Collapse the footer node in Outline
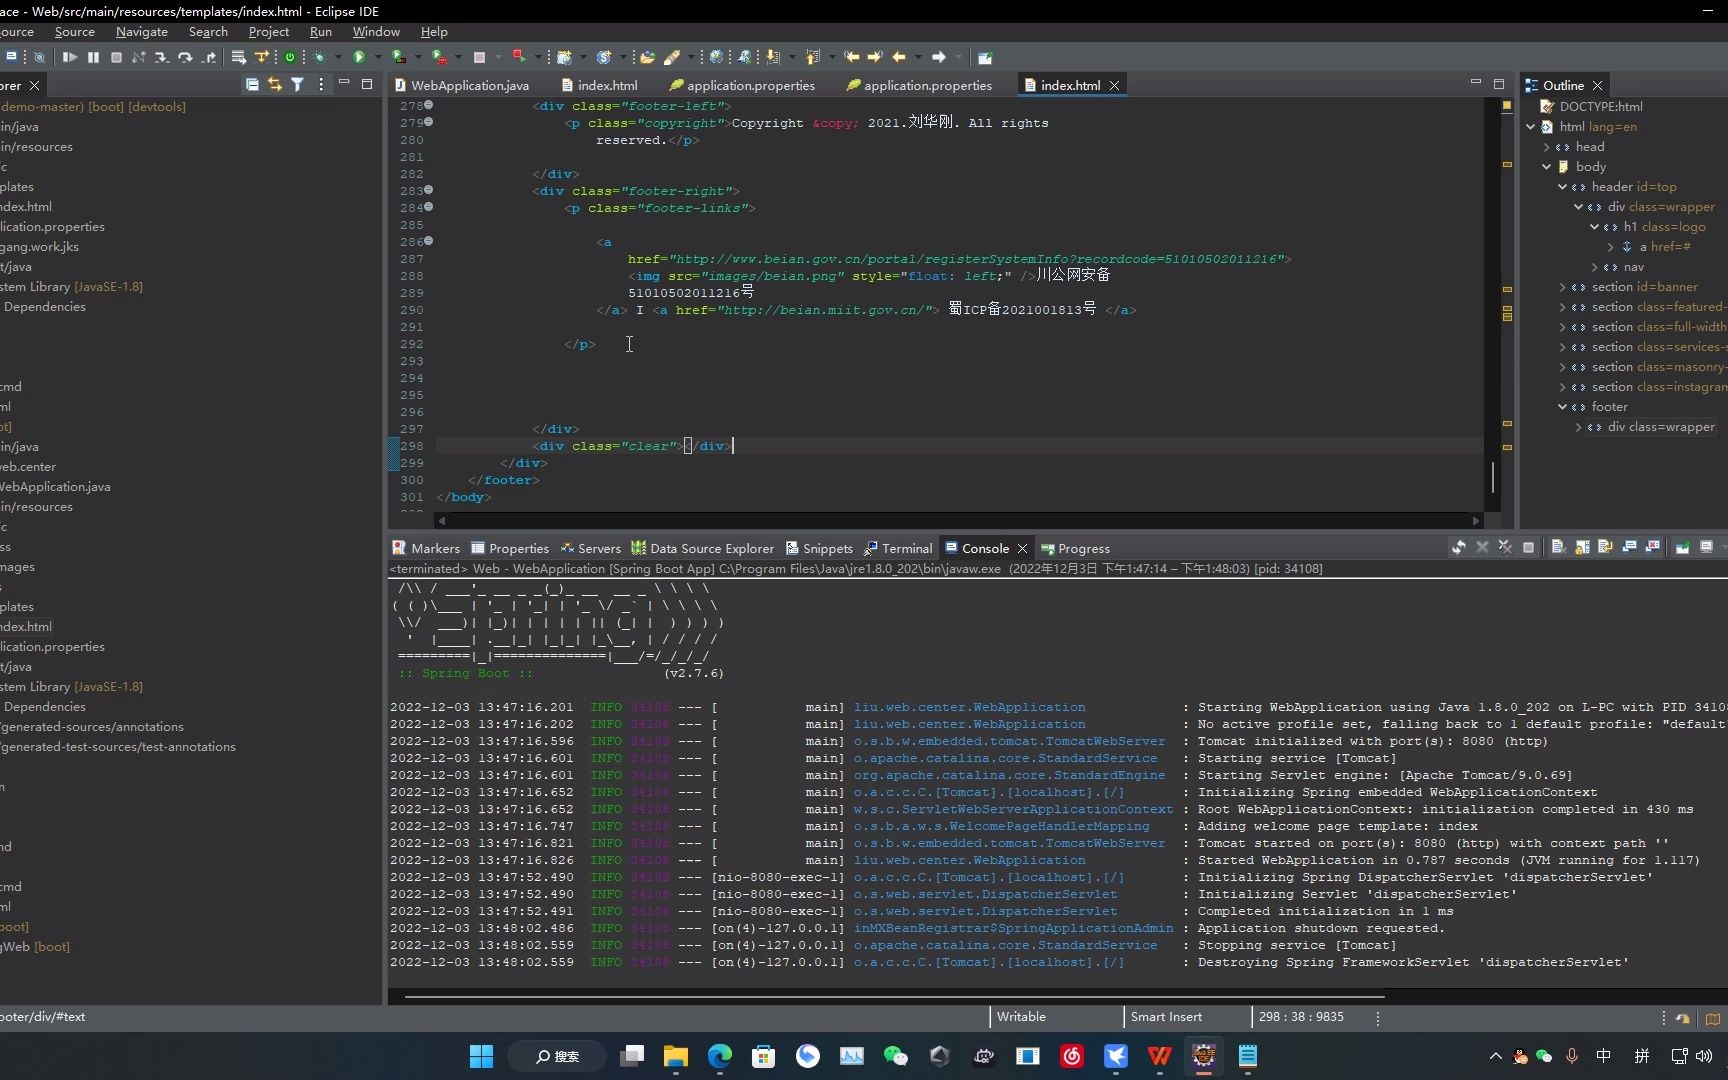Image resolution: width=1728 pixels, height=1080 pixels. click(1563, 407)
